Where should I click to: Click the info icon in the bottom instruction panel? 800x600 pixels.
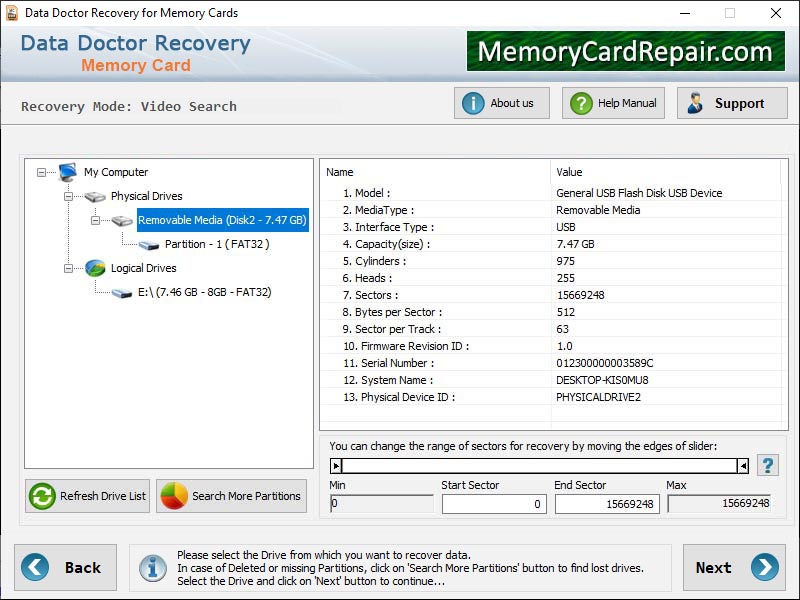[152, 567]
